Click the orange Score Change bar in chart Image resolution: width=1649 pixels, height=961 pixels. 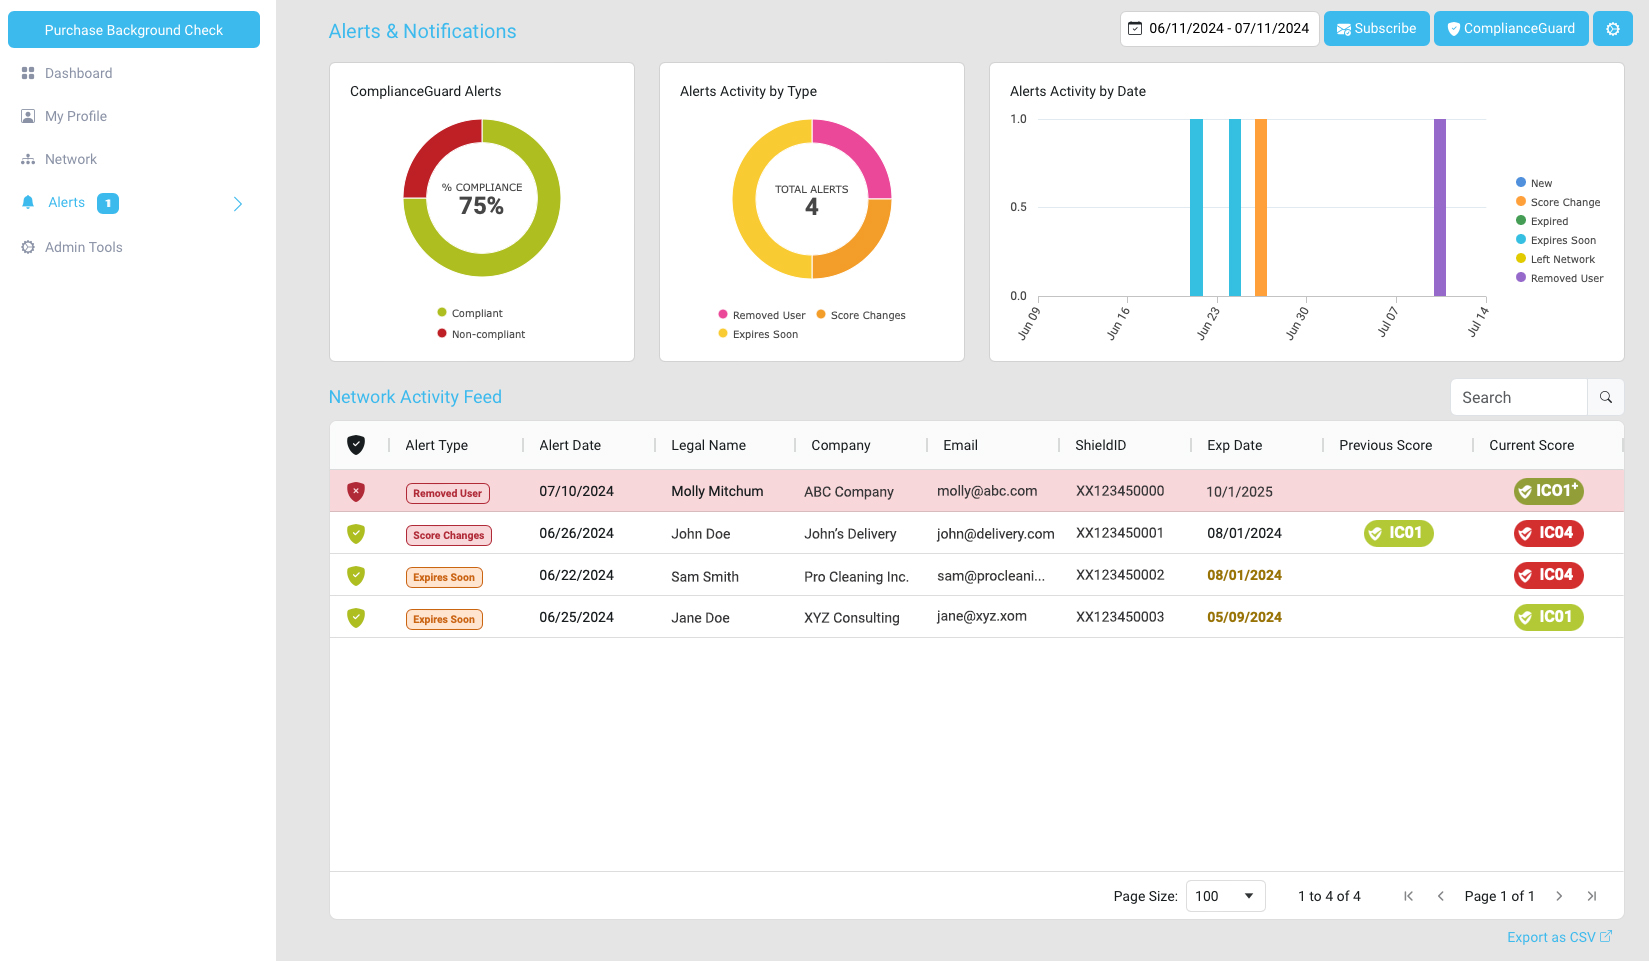(1261, 207)
